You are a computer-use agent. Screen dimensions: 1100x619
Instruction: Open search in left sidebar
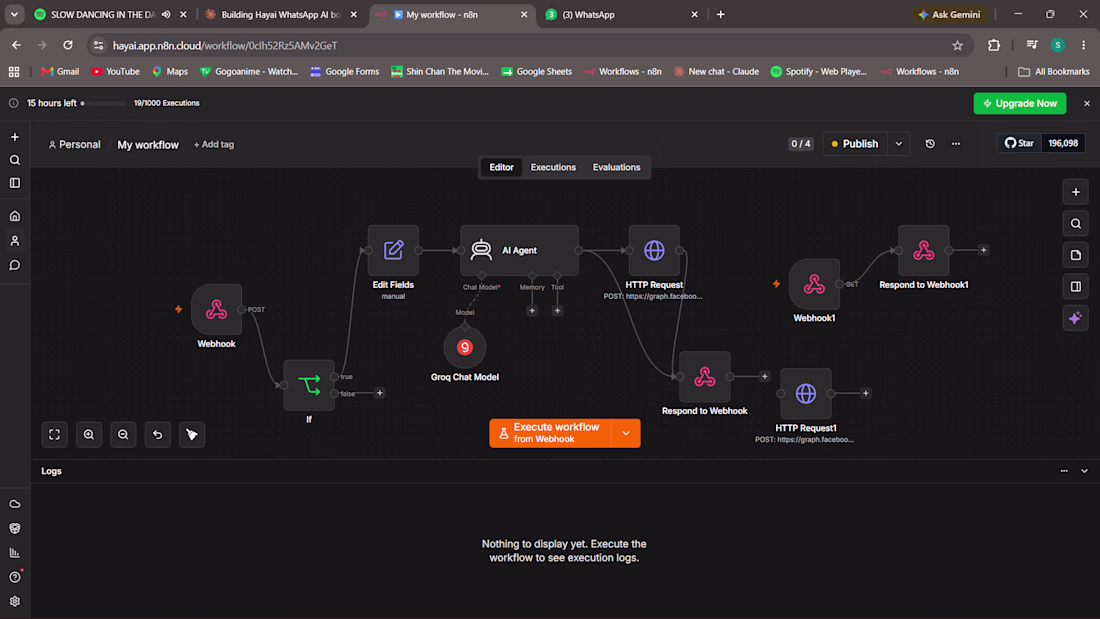(x=15, y=160)
